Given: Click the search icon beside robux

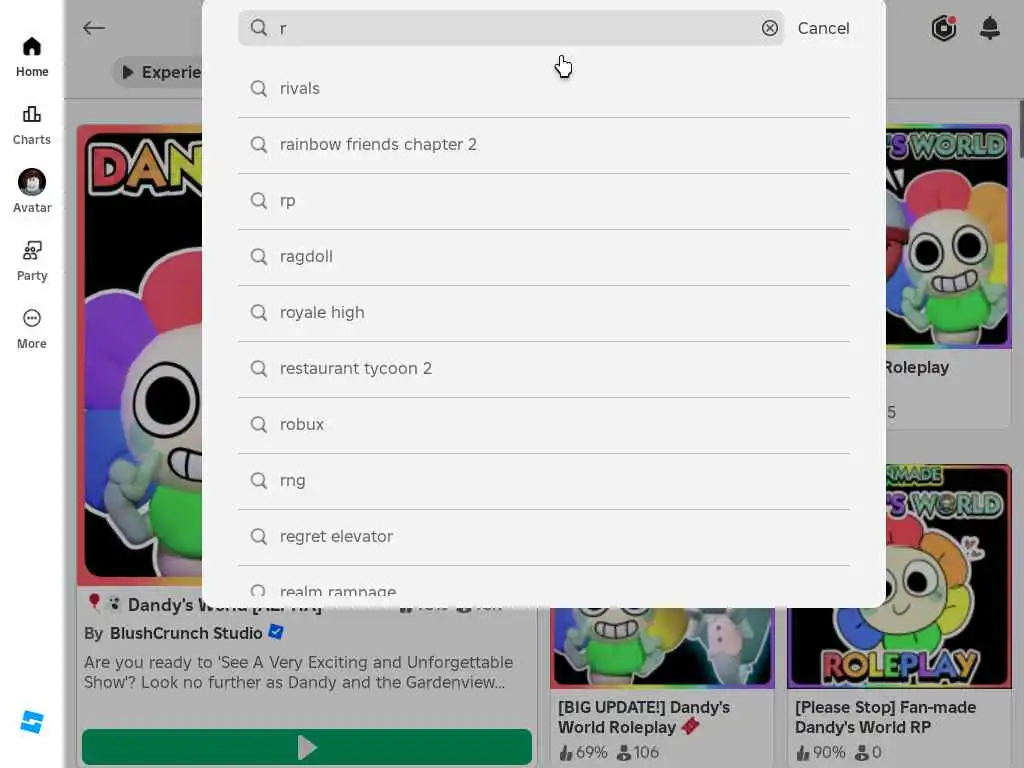Looking at the screenshot, I should point(259,425).
